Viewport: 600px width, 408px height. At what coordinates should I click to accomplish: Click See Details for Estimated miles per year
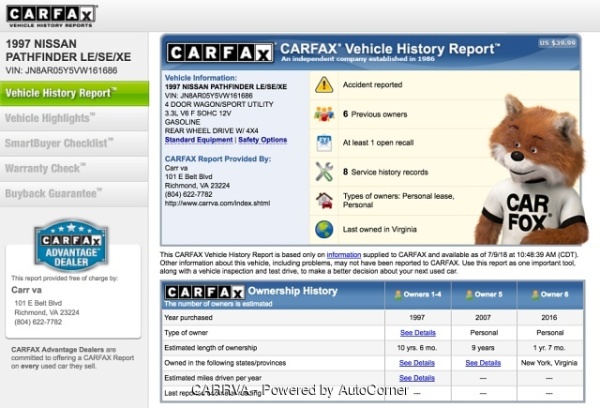(x=417, y=378)
